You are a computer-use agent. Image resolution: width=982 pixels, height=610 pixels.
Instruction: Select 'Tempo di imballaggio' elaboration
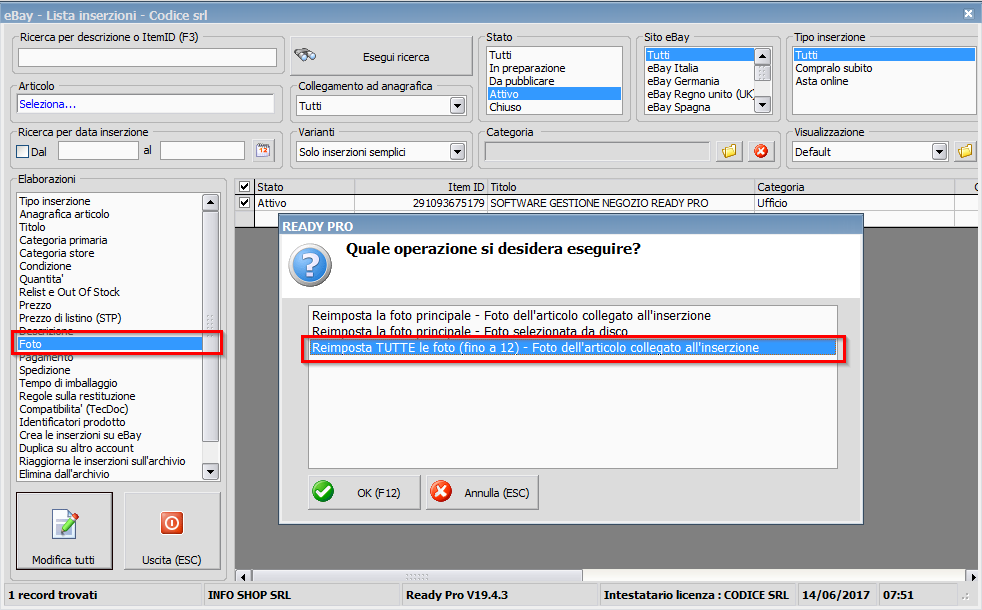coord(110,383)
